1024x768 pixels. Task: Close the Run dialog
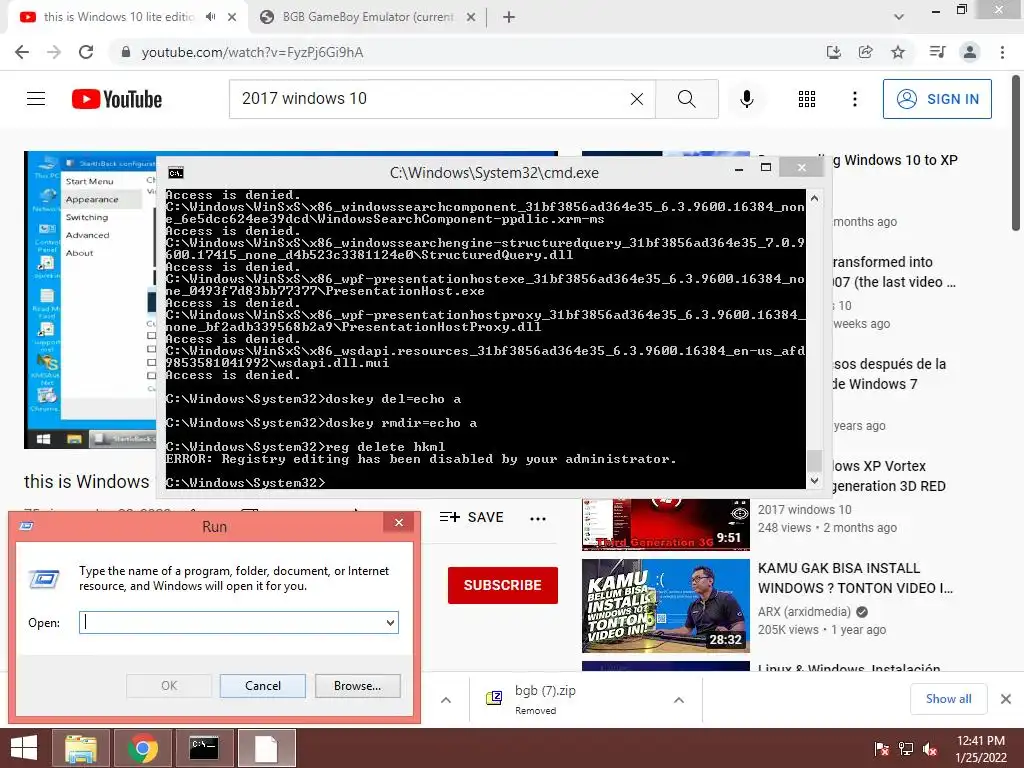tap(399, 522)
